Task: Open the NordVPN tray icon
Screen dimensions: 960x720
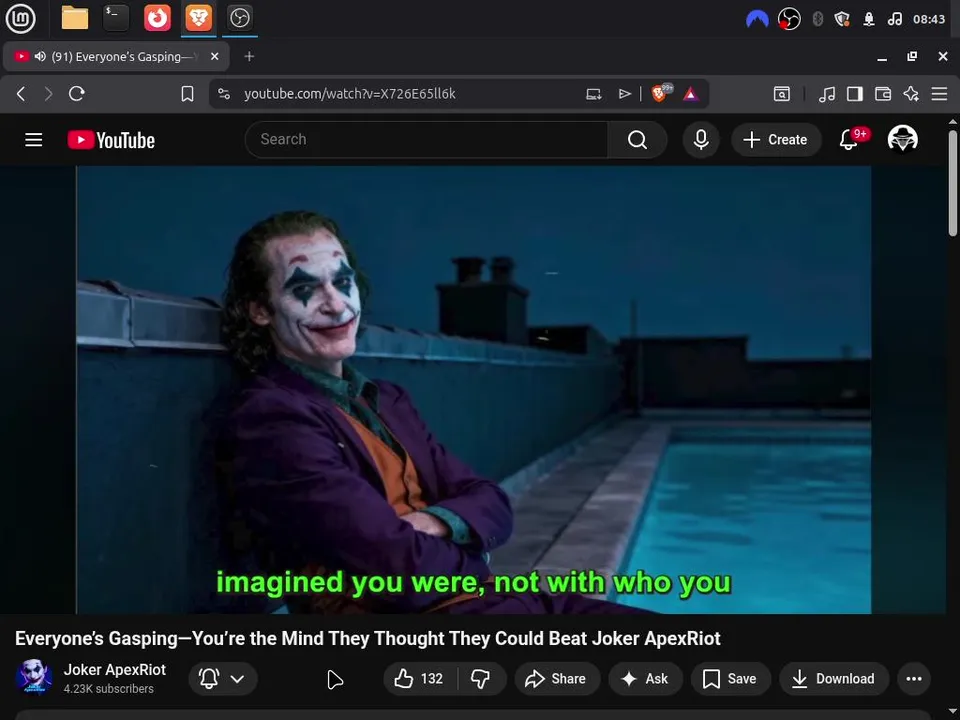Action: pyautogui.click(x=757, y=19)
